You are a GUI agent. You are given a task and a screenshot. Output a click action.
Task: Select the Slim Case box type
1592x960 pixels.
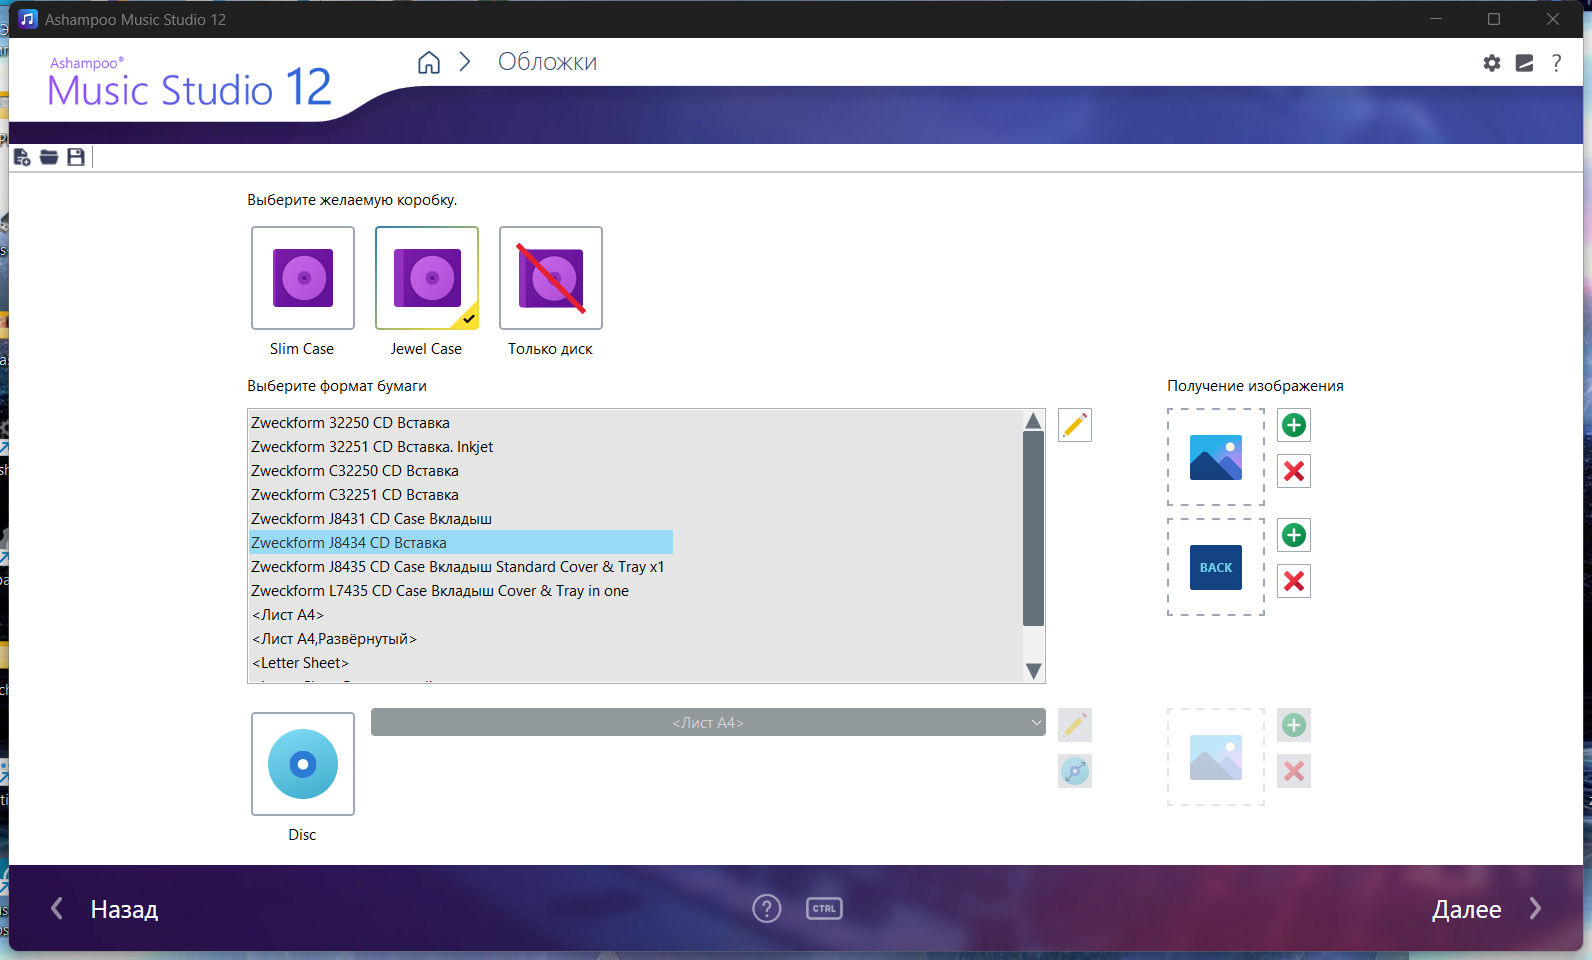click(303, 278)
